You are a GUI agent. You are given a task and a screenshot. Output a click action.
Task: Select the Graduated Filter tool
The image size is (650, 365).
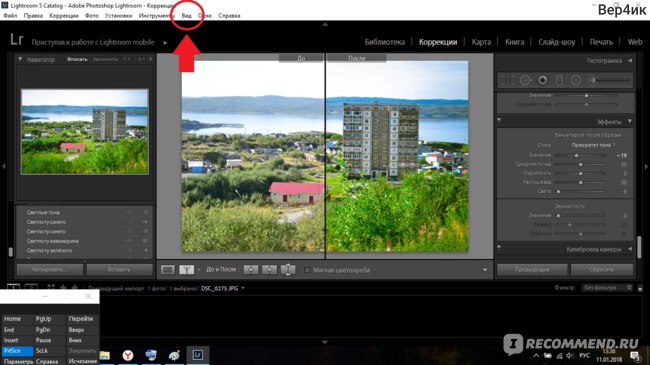(559, 80)
